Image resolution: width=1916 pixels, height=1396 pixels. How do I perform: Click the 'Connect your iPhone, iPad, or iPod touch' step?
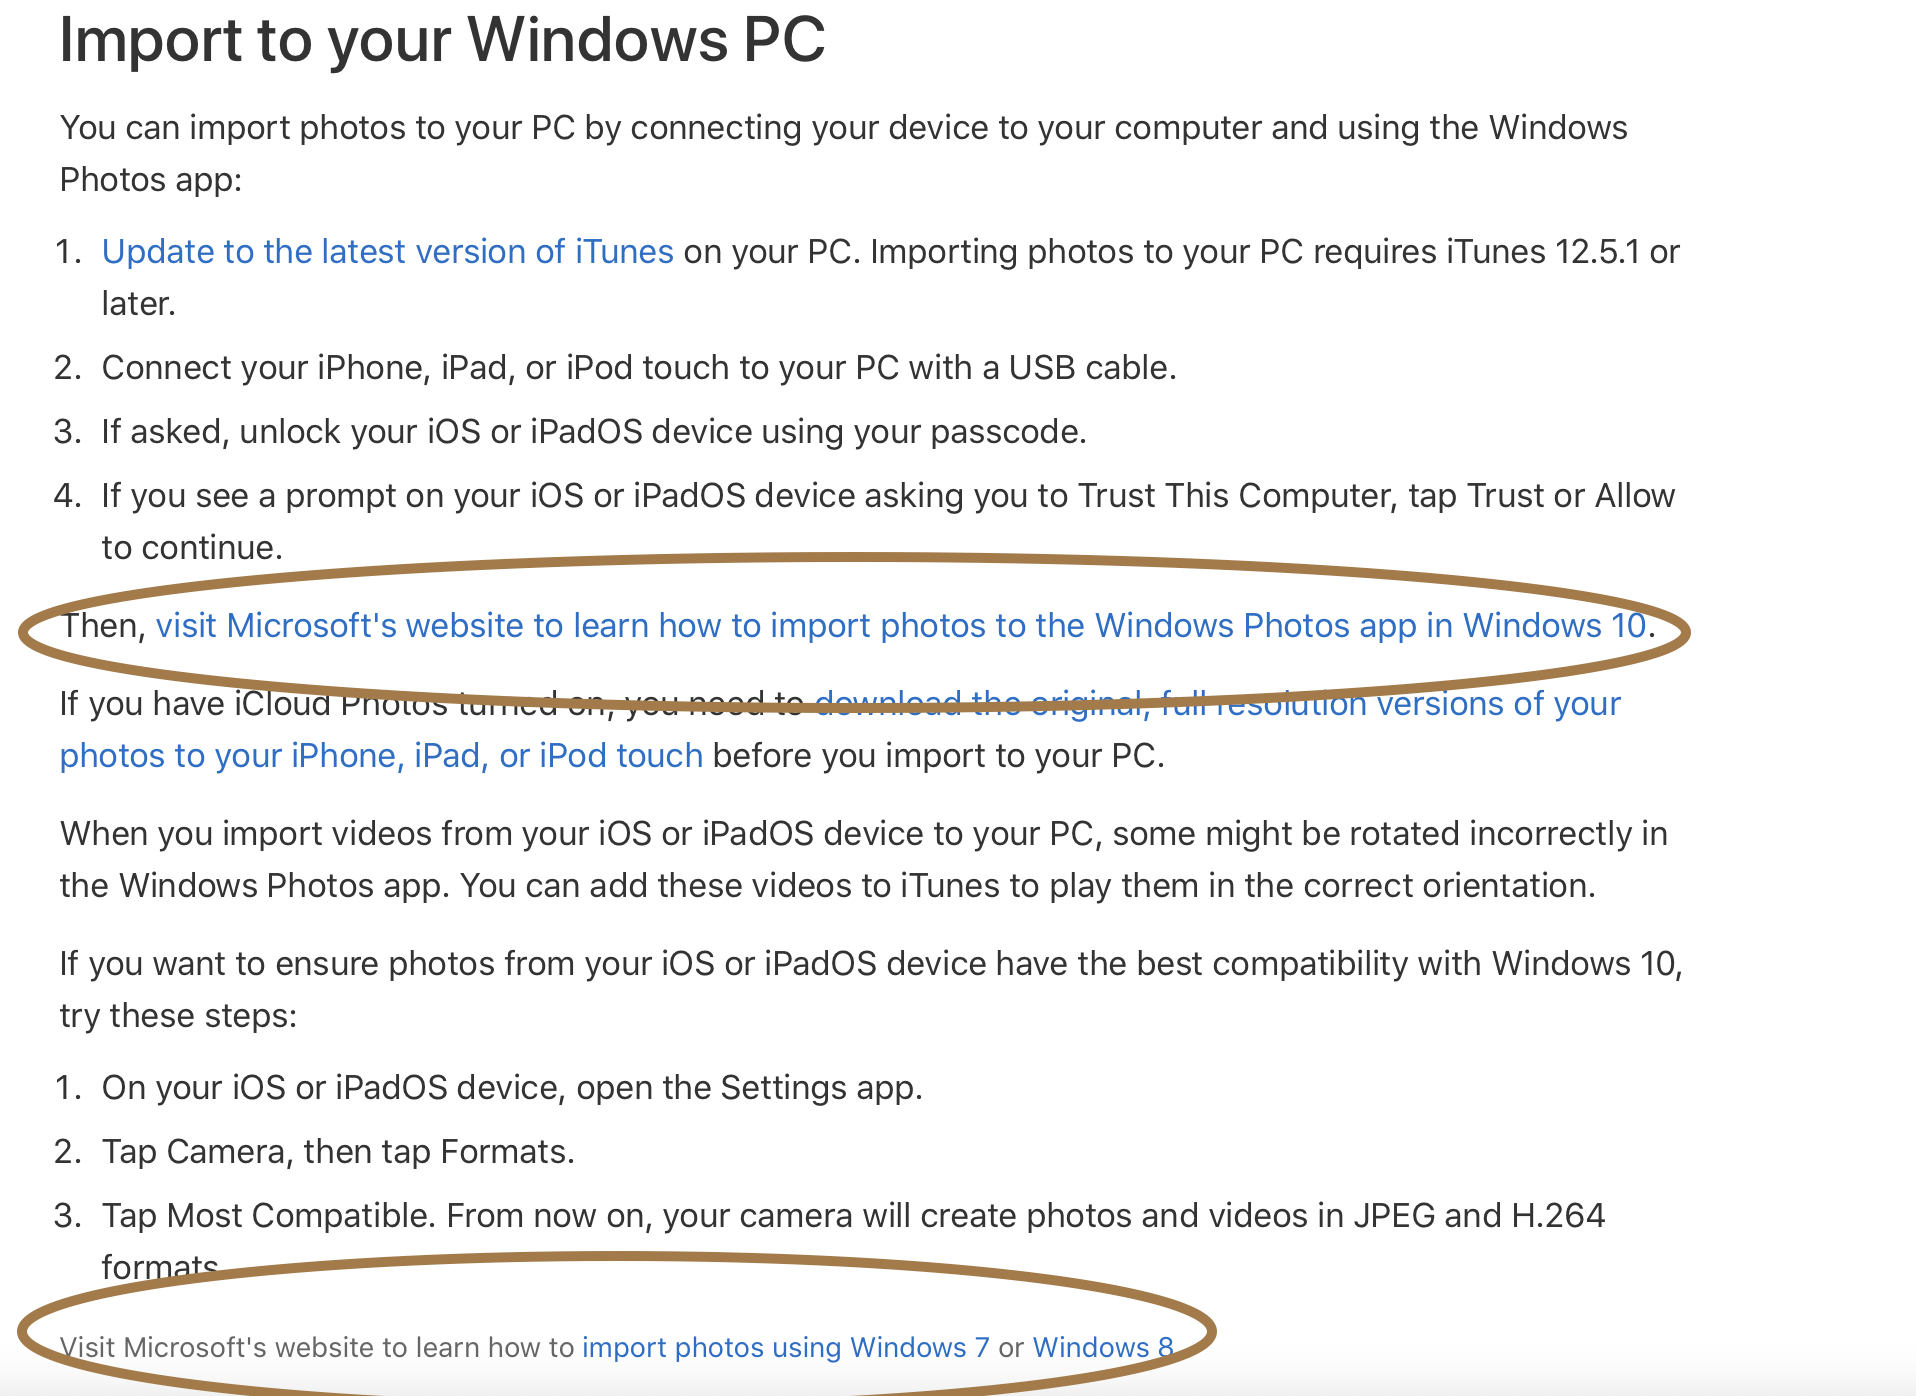pos(638,368)
